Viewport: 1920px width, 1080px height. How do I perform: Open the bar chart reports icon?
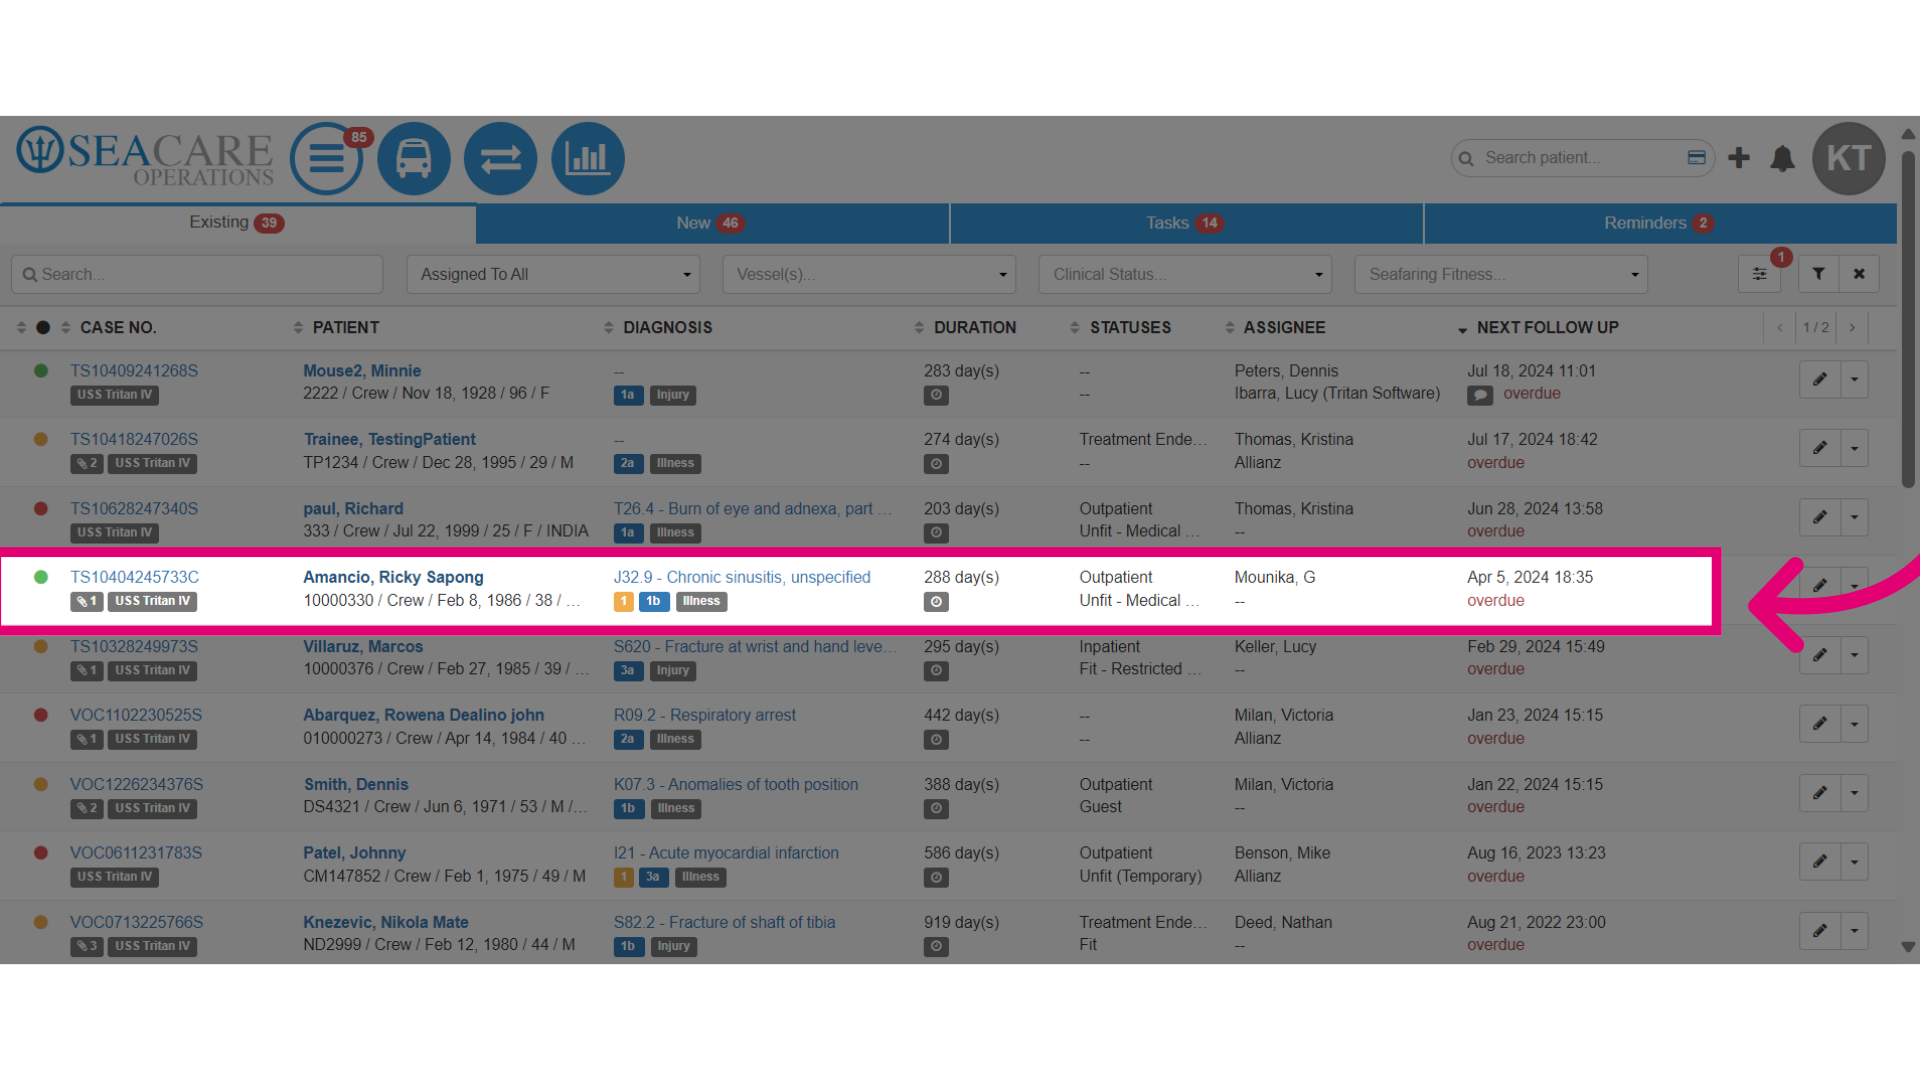click(587, 158)
